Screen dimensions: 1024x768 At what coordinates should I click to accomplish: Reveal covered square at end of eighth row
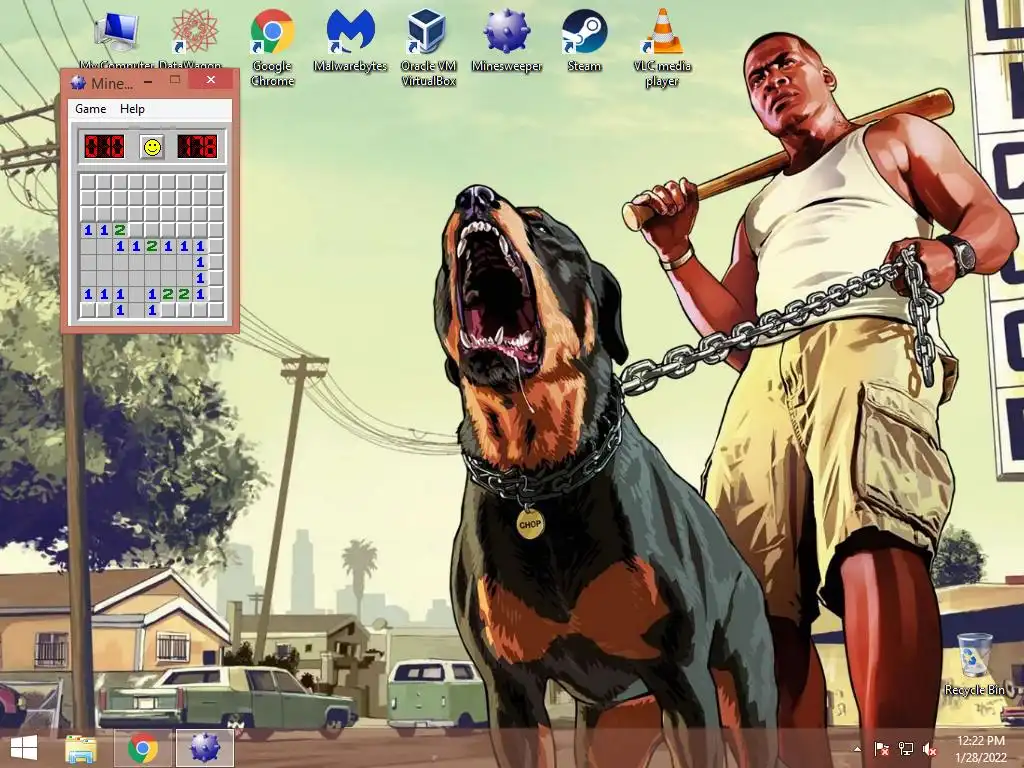click(216, 294)
